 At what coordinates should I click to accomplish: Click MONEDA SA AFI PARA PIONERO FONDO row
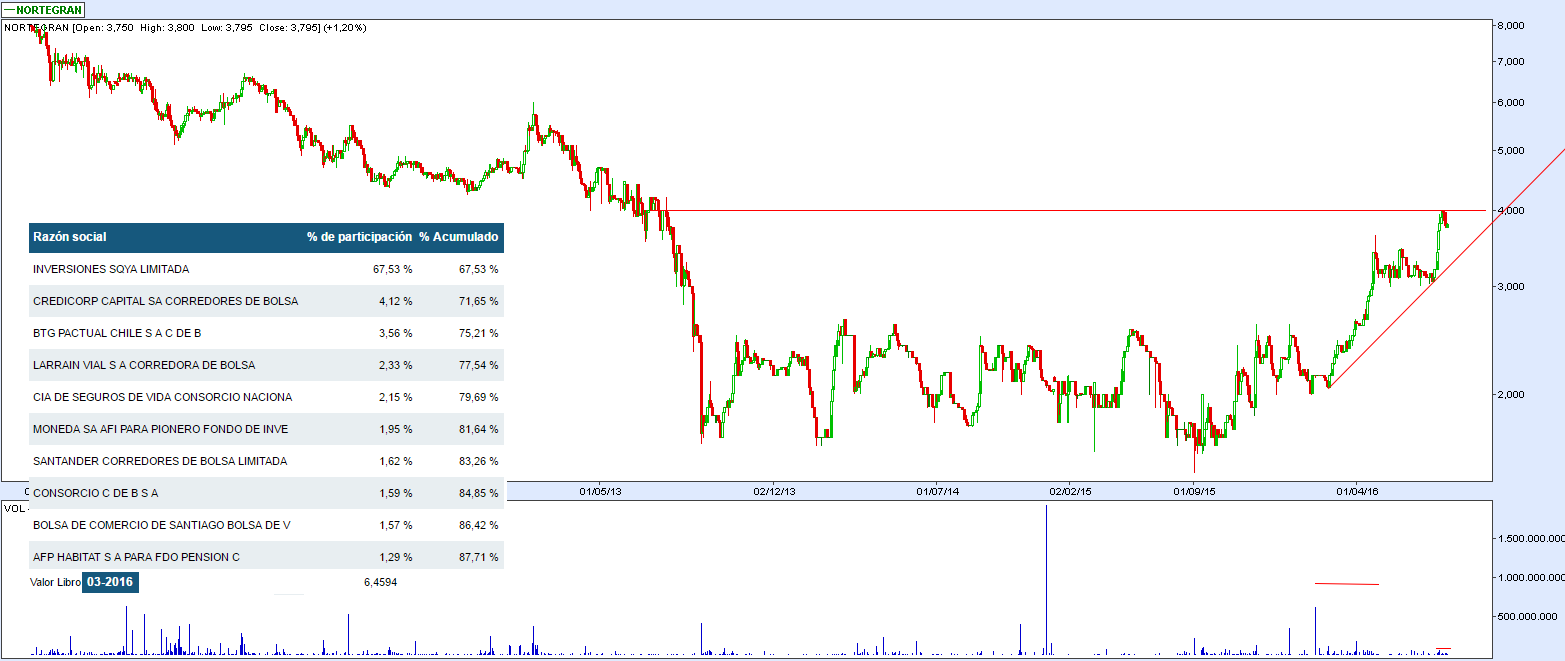(x=267, y=429)
